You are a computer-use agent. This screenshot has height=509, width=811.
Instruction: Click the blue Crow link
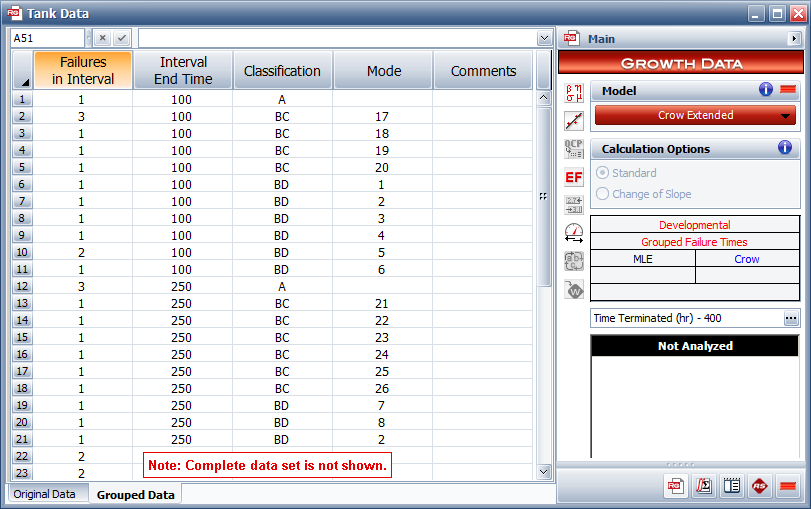click(x=747, y=259)
